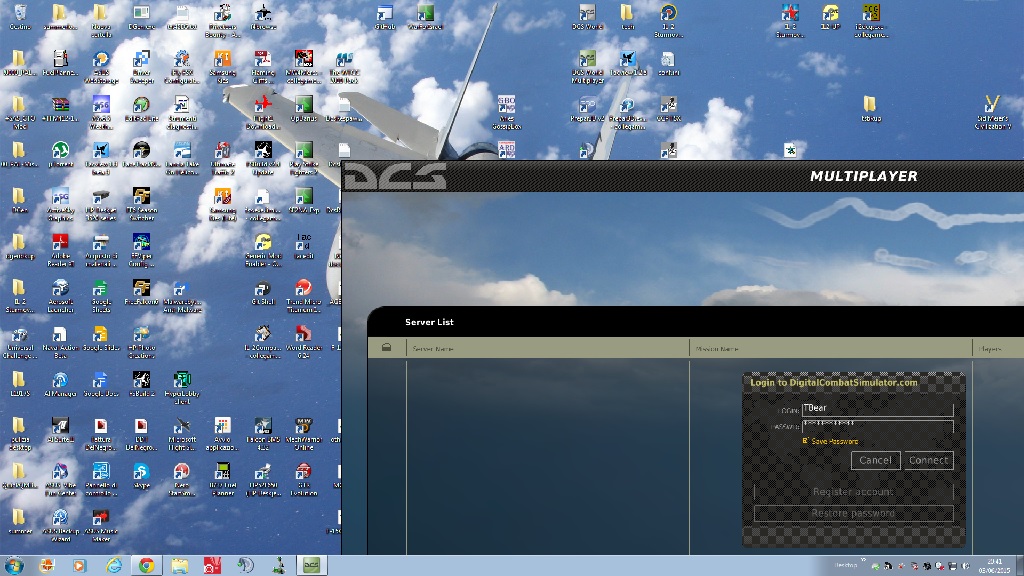Click the Register account button
Screen dimensions: 1024x576
pos(853,491)
